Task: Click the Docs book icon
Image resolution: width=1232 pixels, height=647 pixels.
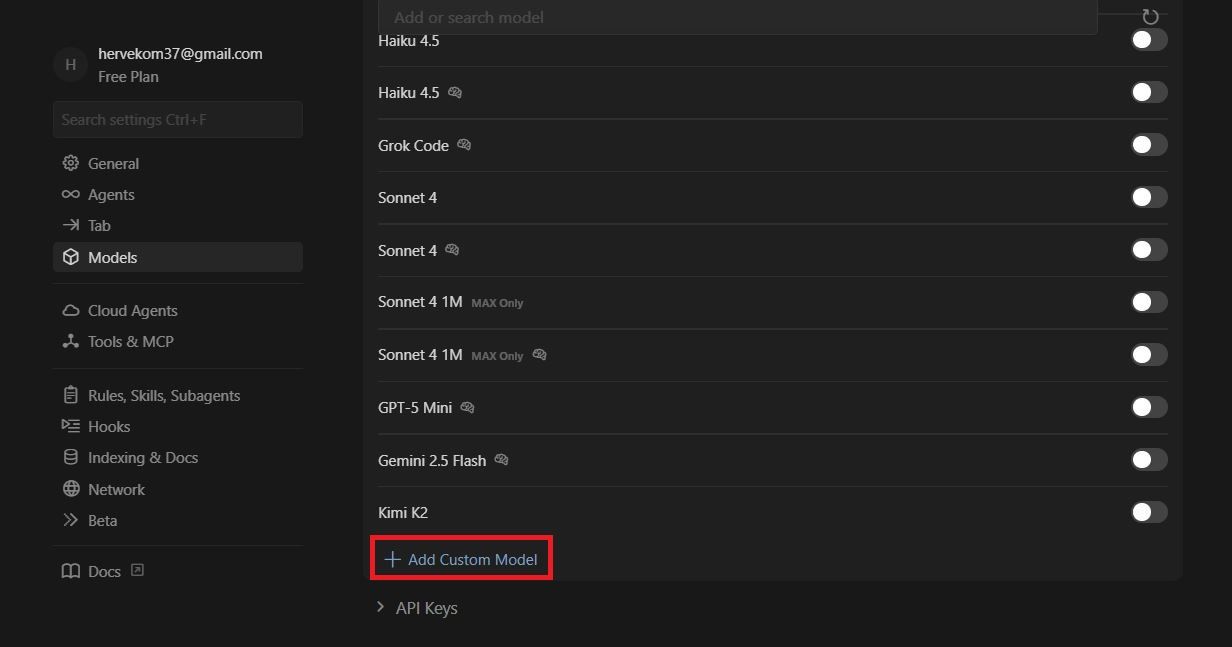Action: coord(70,571)
